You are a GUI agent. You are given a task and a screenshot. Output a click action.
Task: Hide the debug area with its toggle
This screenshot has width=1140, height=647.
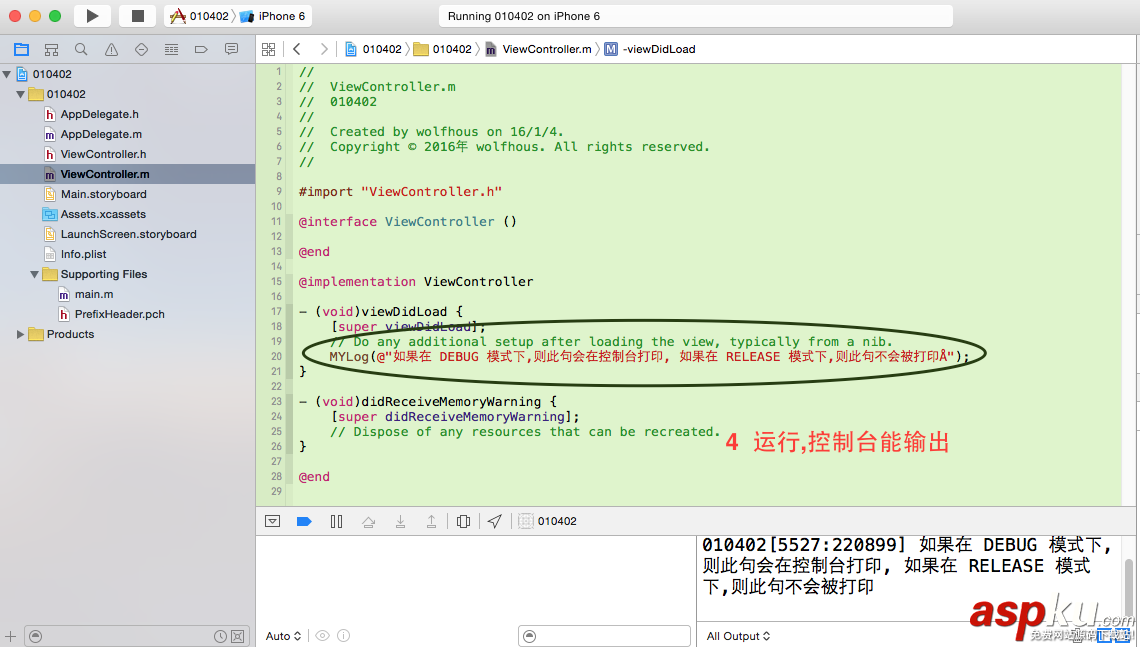pyautogui.click(x=272, y=521)
